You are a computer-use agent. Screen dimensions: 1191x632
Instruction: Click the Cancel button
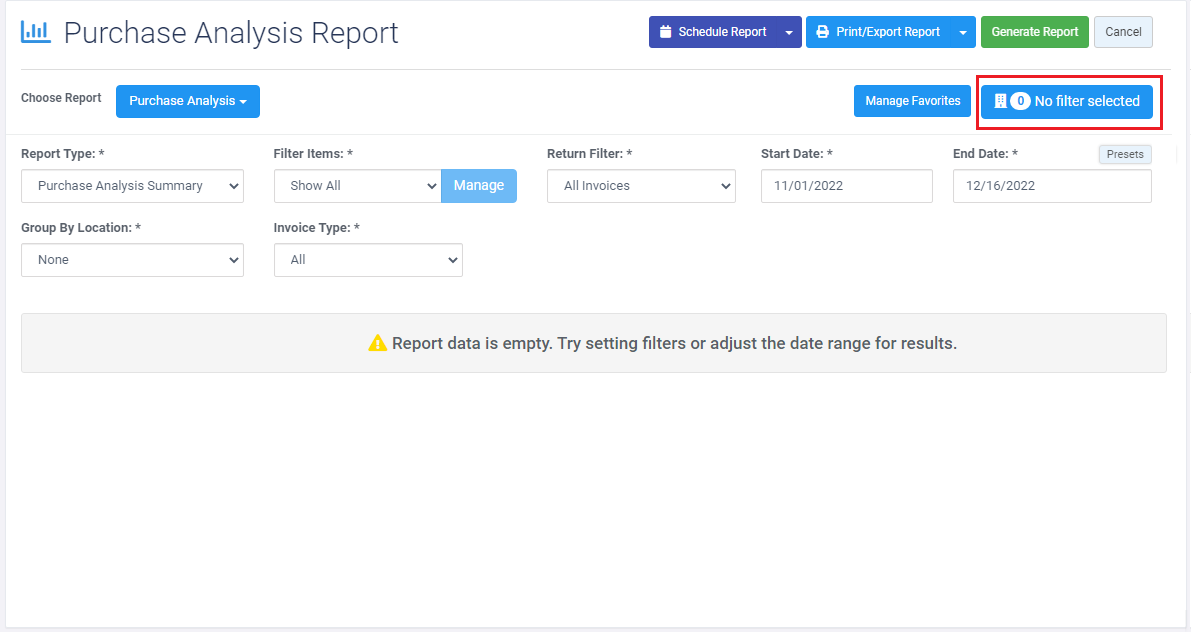pos(1123,32)
